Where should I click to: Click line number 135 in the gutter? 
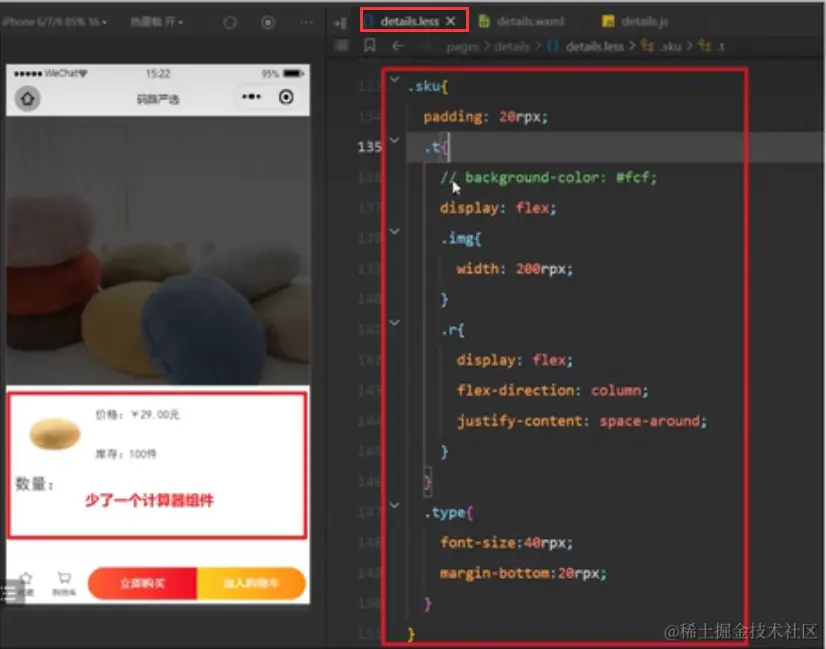point(369,147)
